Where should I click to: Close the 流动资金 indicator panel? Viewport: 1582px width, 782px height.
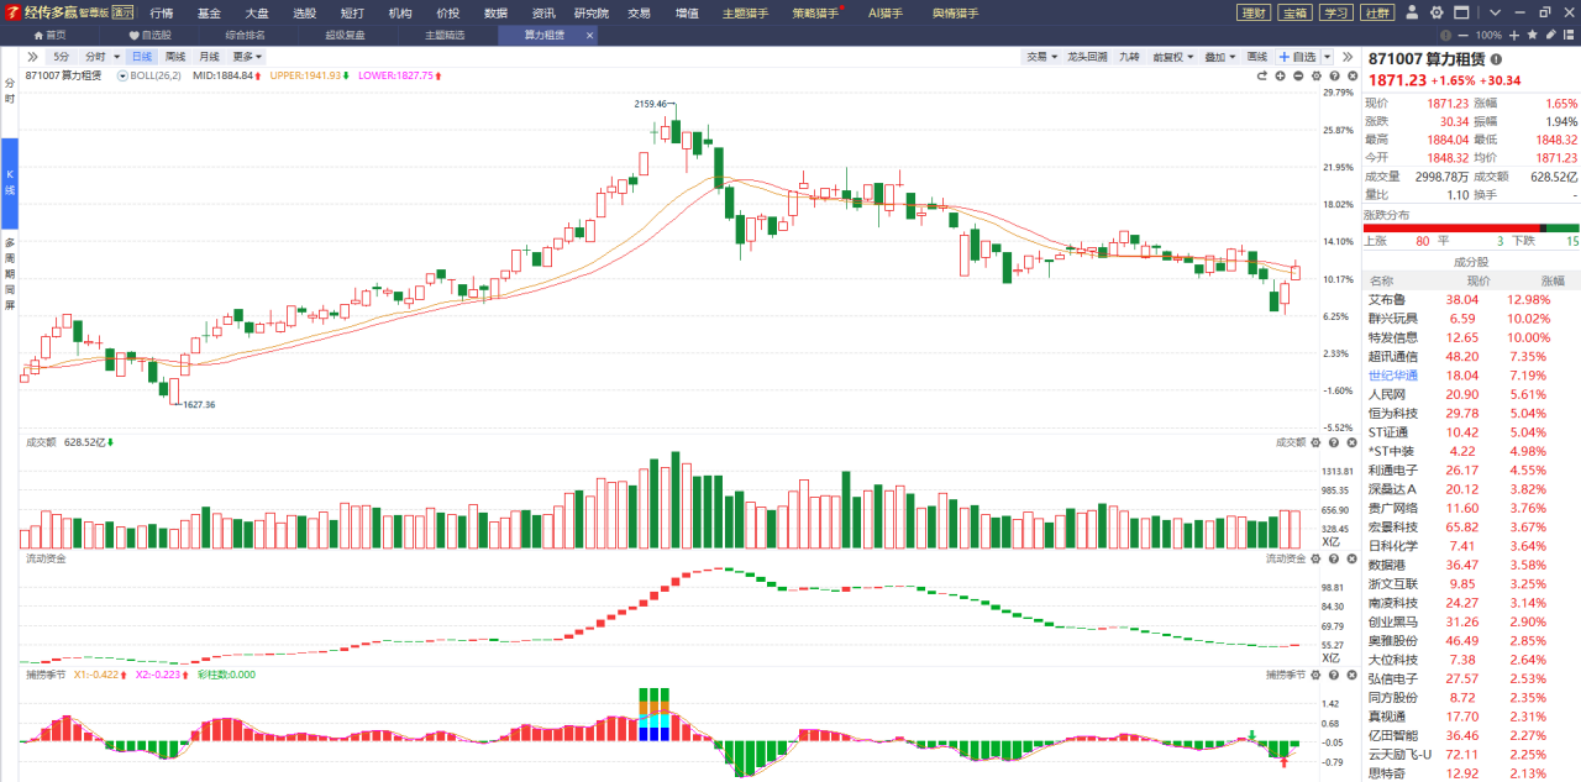[1352, 559]
